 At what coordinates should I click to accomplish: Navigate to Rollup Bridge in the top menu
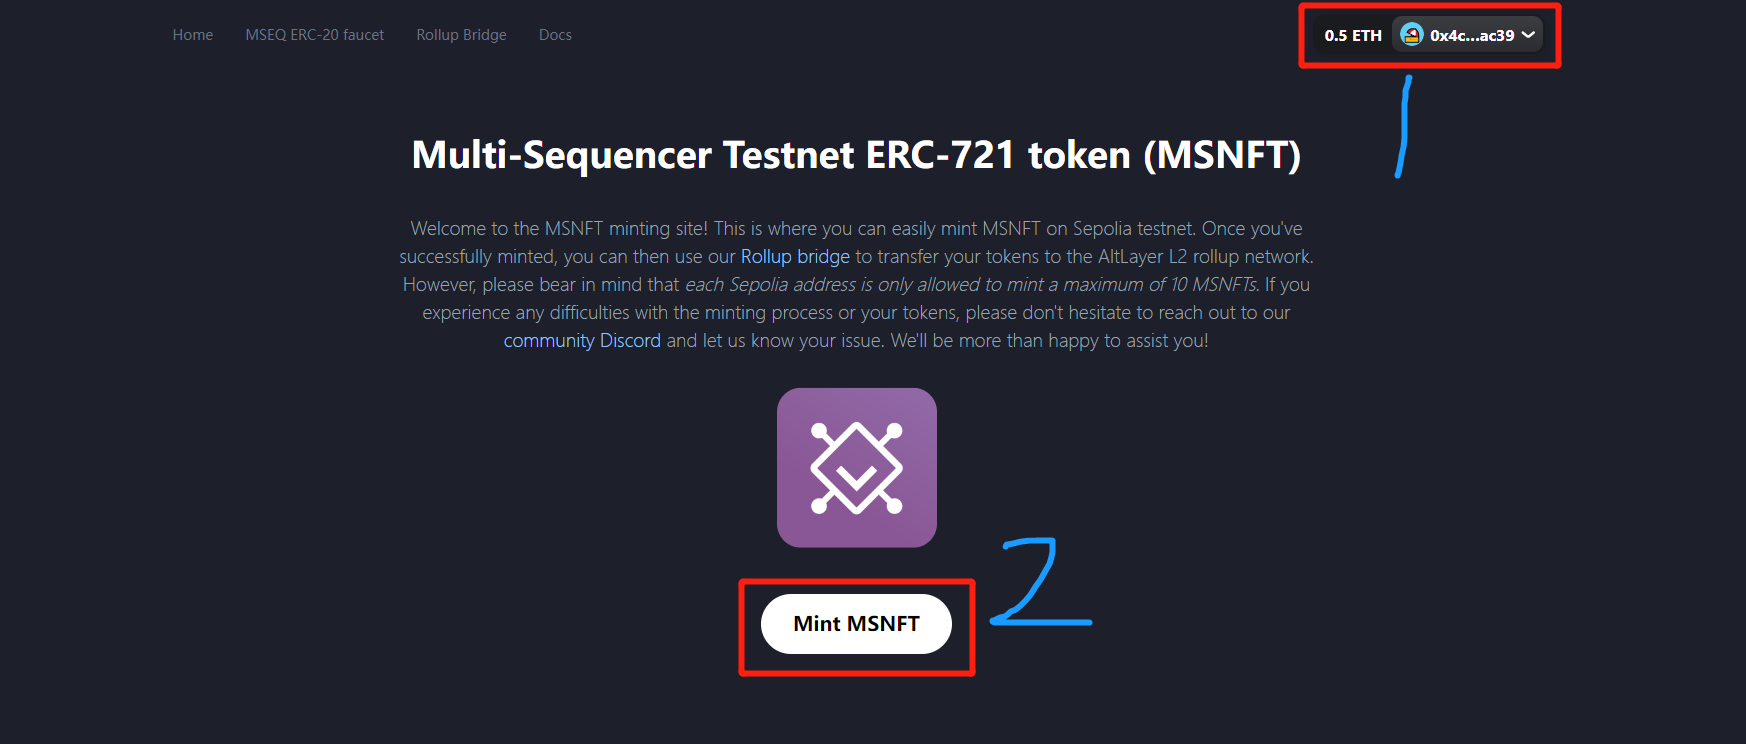(x=461, y=35)
